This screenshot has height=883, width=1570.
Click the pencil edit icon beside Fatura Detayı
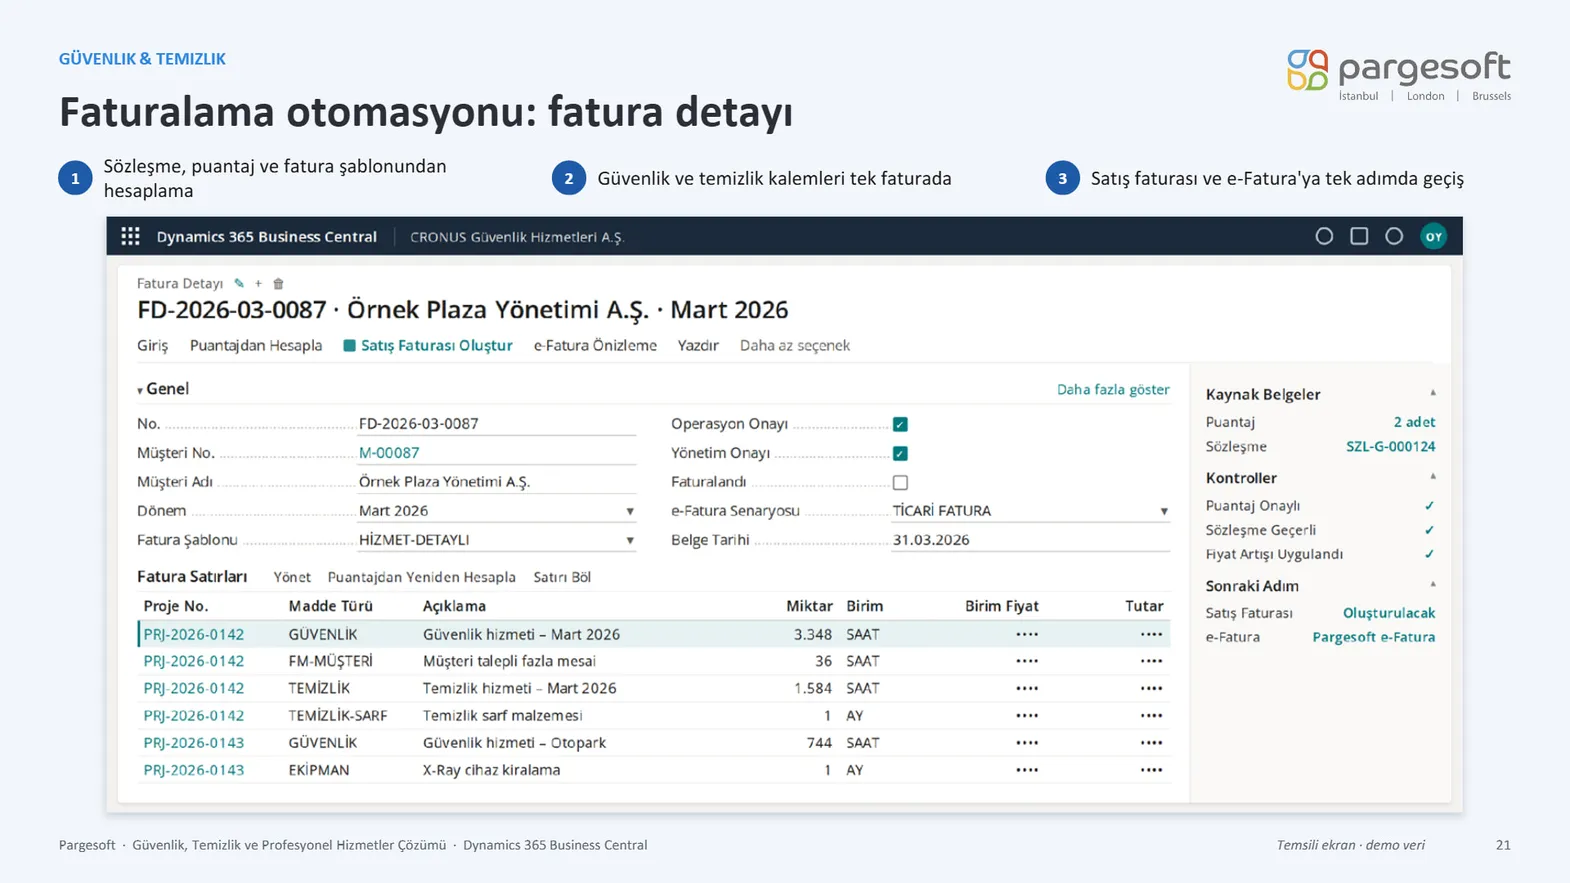click(x=239, y=284)
